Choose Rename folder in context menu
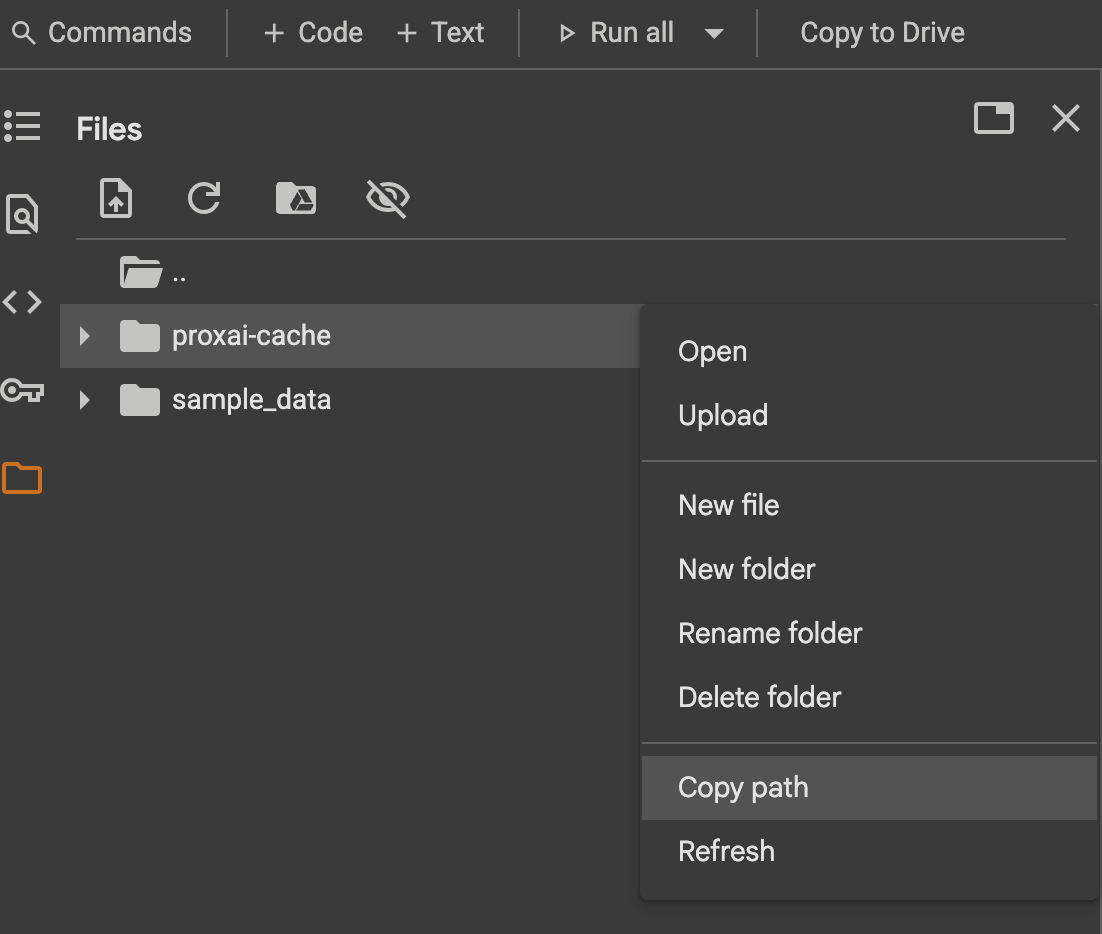Screen dimensions: 1102x934 pyautogui.click(x=770, y=634)
